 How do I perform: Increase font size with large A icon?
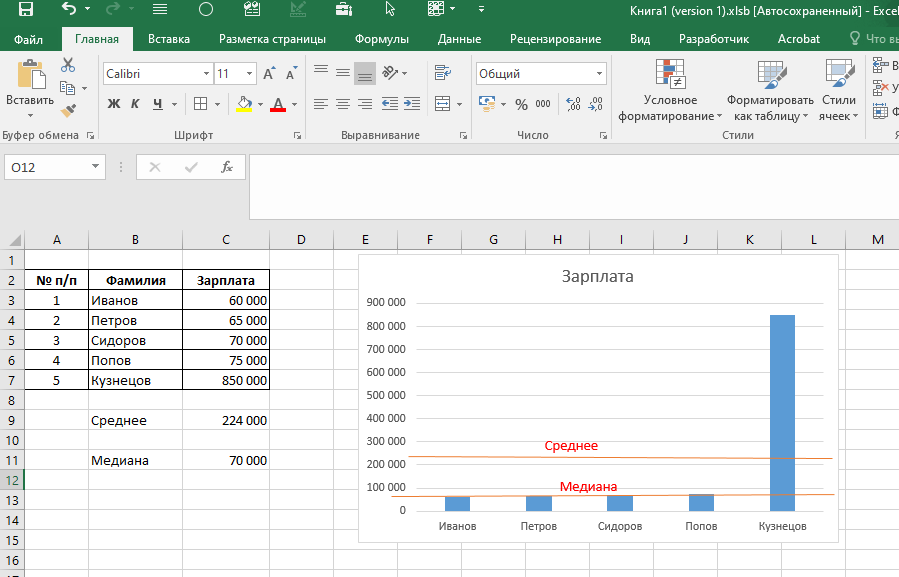point(269,73)
